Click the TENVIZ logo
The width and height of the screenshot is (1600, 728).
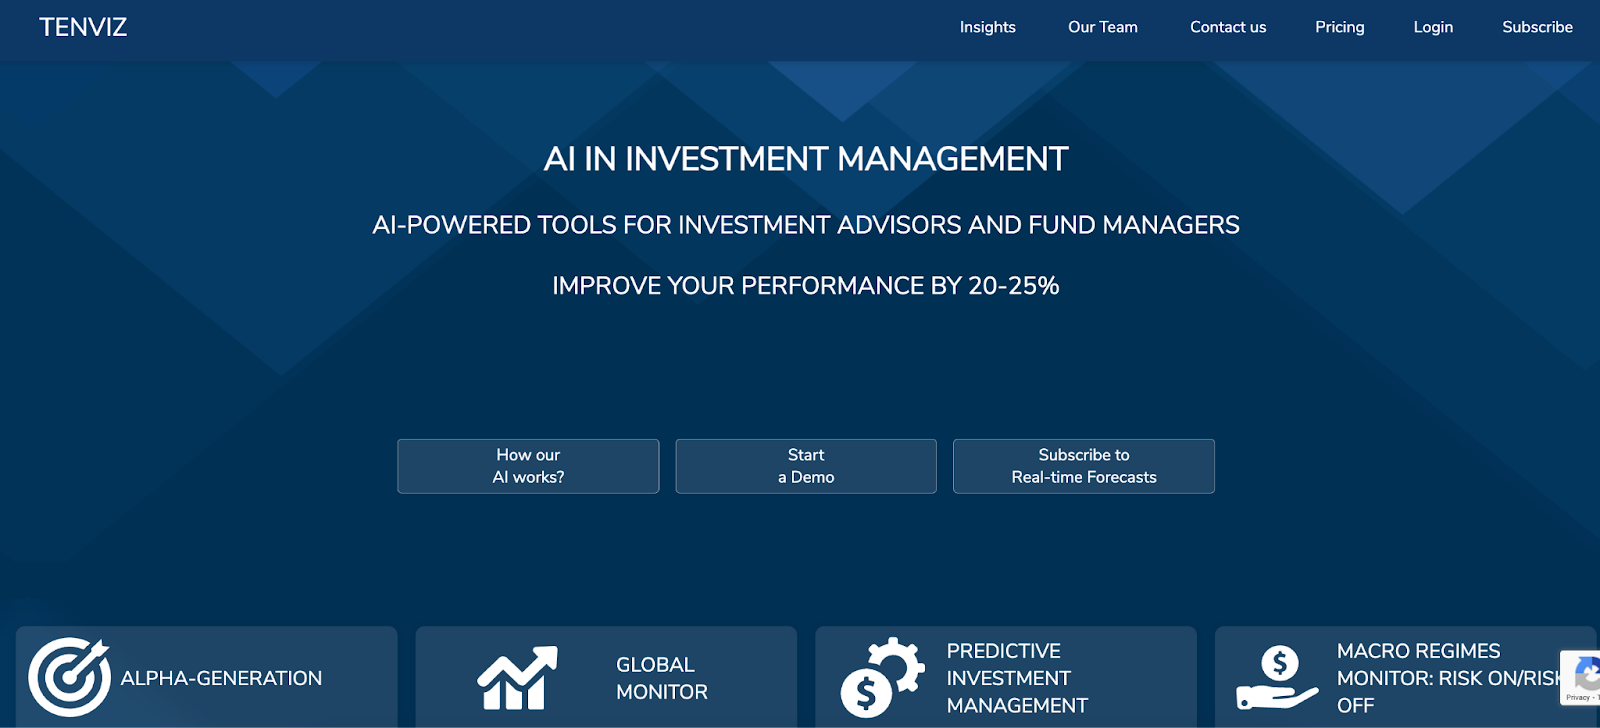click(83, 27)
